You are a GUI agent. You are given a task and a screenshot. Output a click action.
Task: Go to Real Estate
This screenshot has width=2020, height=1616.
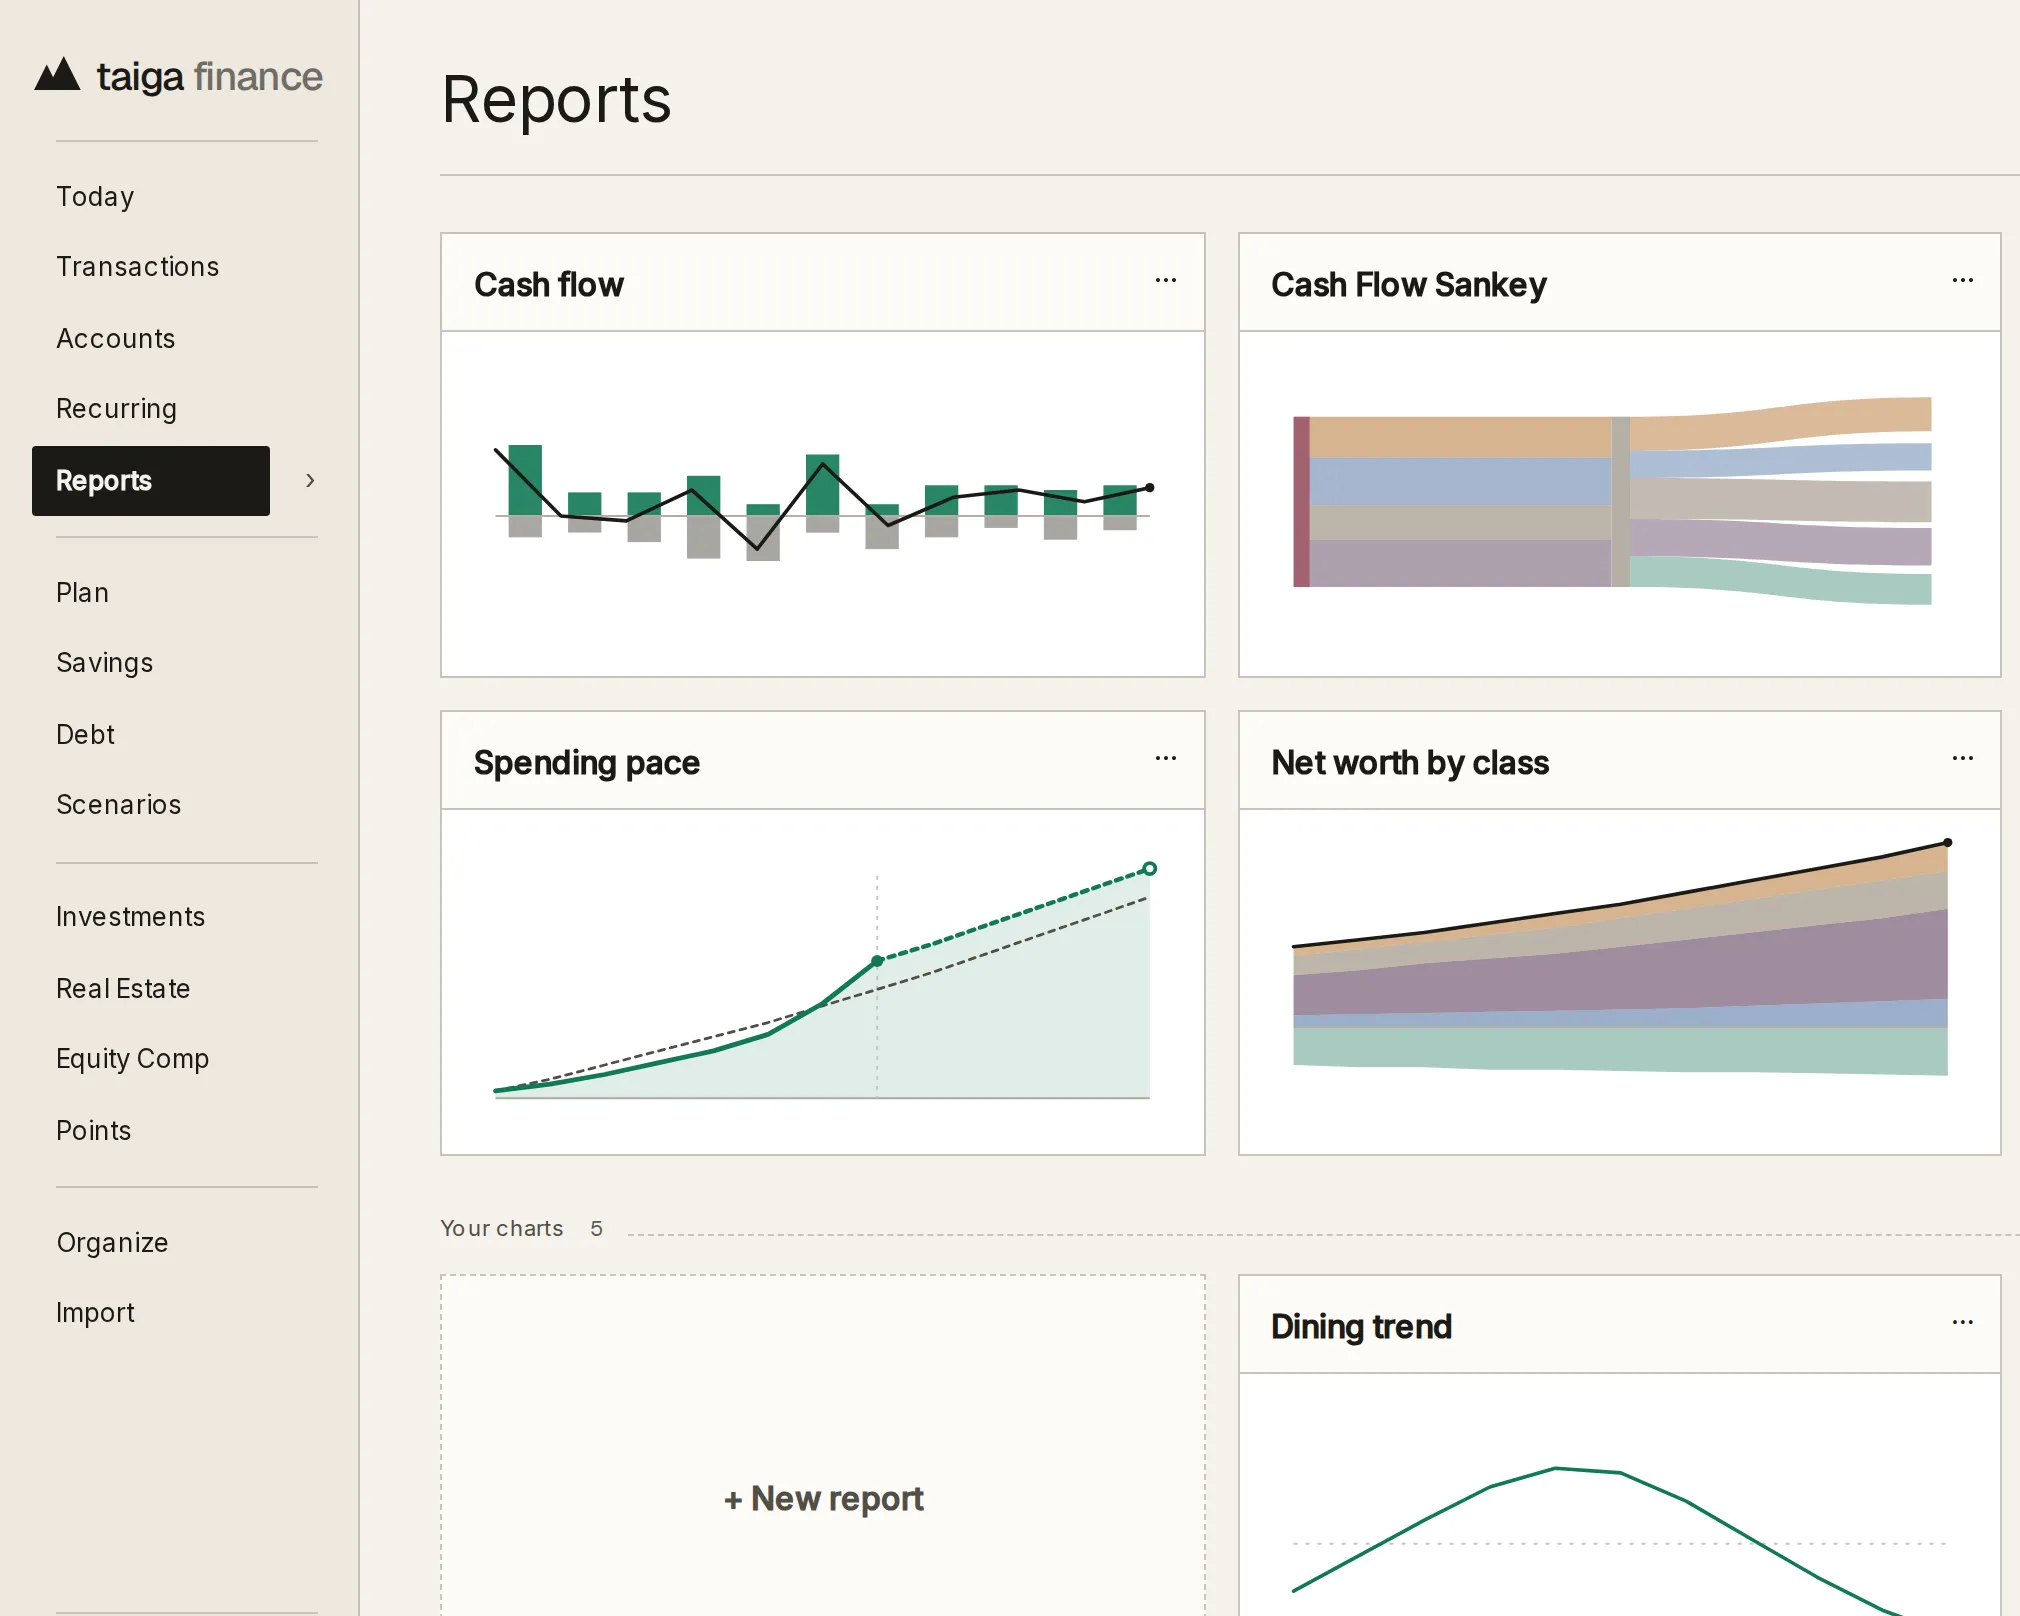pos(123,989)
